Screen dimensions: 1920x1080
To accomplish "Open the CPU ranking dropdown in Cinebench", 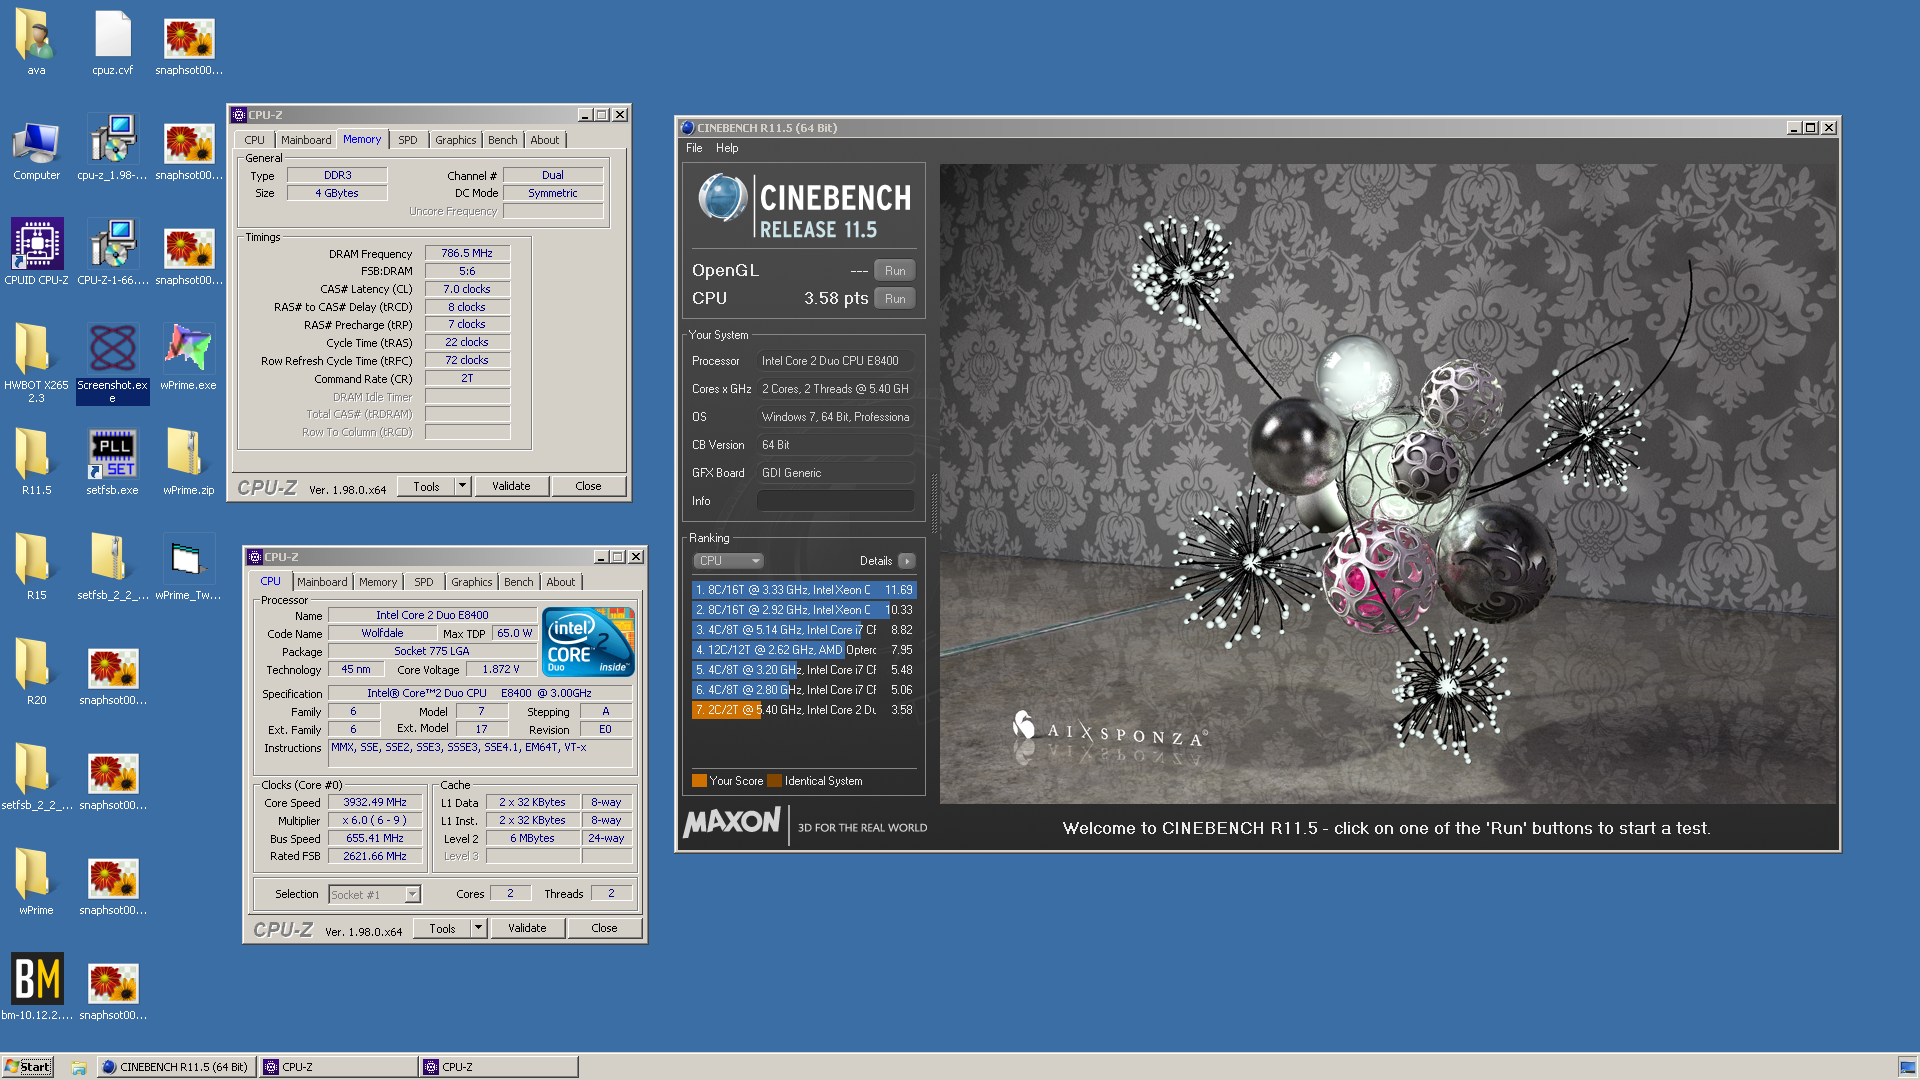I will pyautogui.click(x=728, y=561).
